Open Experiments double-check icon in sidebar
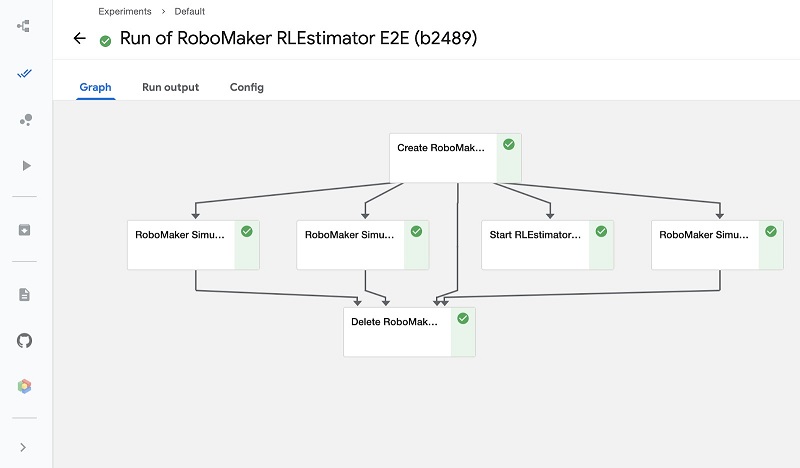Image resolution: width=800 pixels, height=468 pixels. click(24, 74)
